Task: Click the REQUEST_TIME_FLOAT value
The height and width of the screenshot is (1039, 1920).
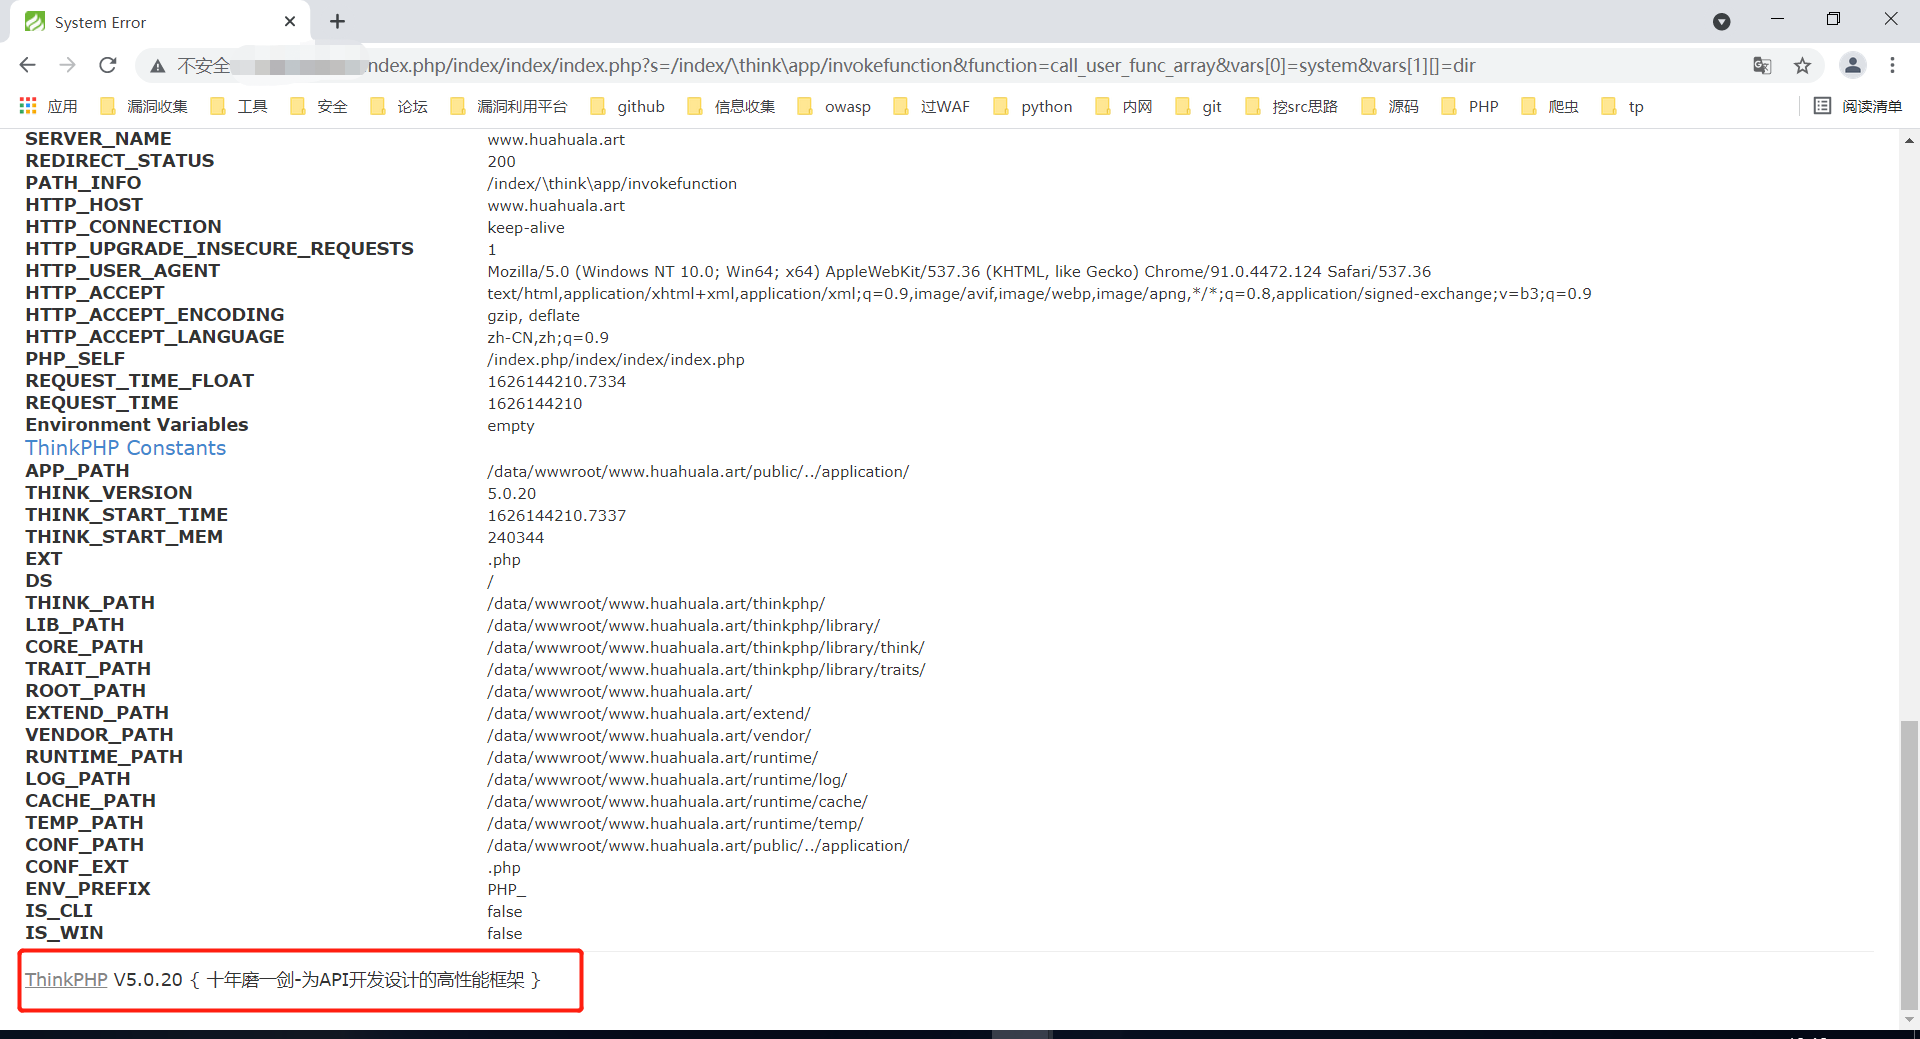Action: coord(557,382)
